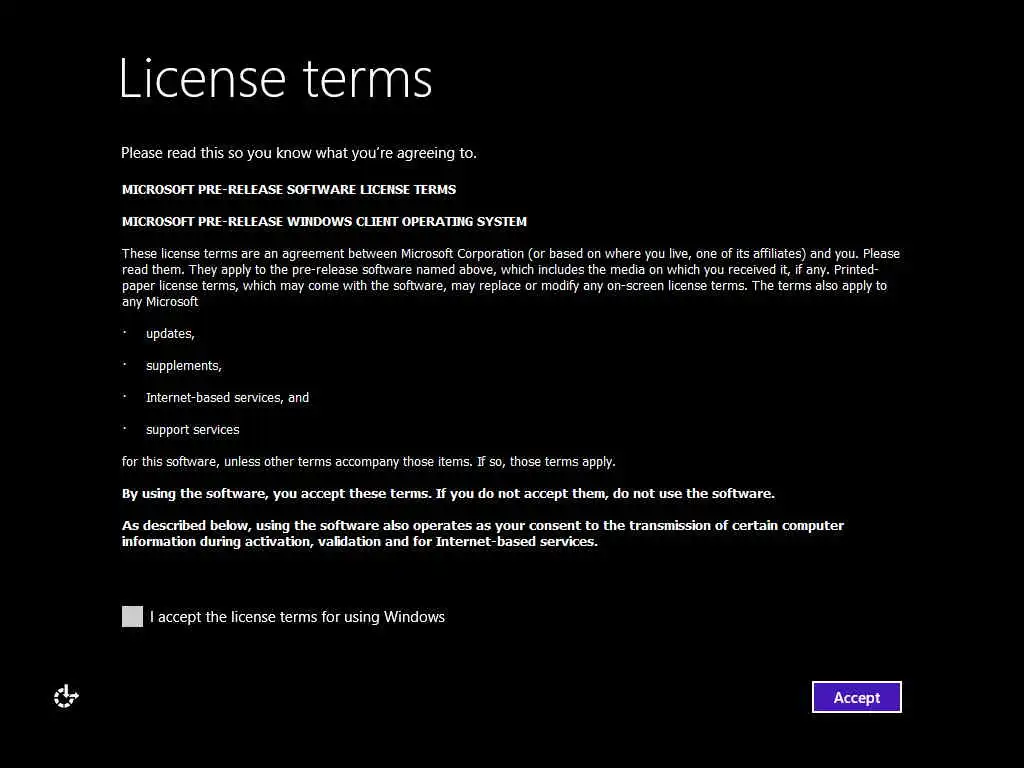Open the Ease of Access icon
The image size is (1024, 768).
66,697
